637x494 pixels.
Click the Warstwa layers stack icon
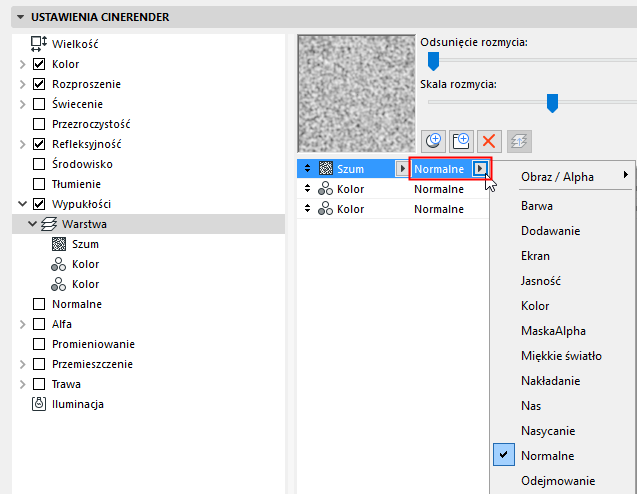(49, 224)
